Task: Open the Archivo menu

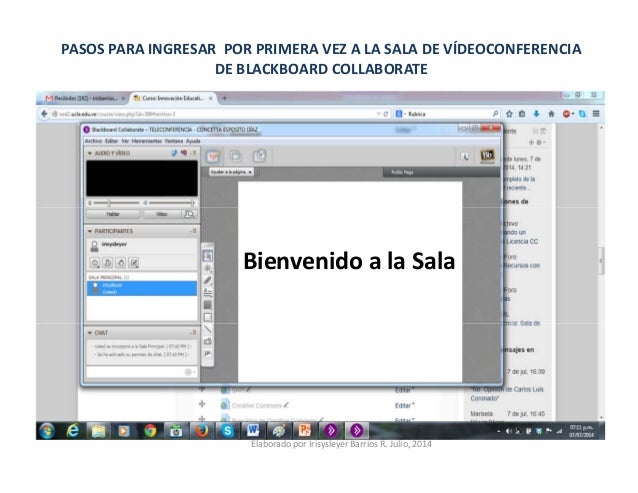Action: click(x=93, y=141)
